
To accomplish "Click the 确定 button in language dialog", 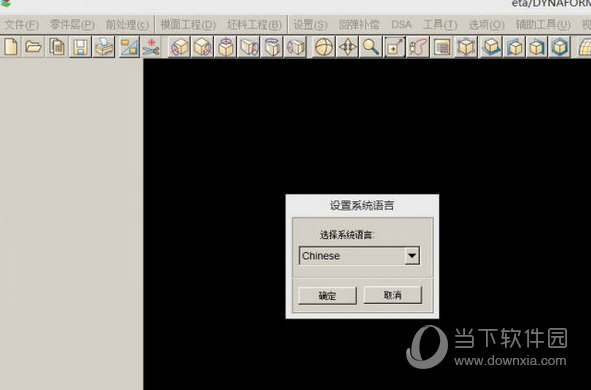I will click(x=328, y=295).
